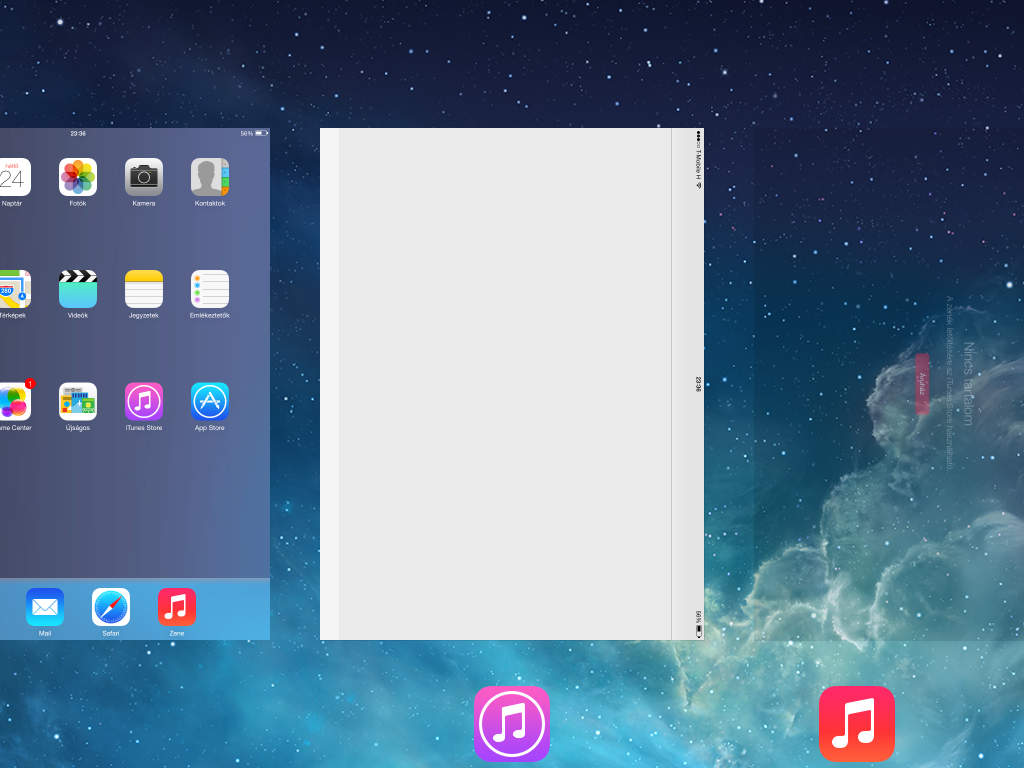The width and height of the screenshot is (1024, 768).
Task: Open the App Store icon
Action: click(x=210, y=402)
